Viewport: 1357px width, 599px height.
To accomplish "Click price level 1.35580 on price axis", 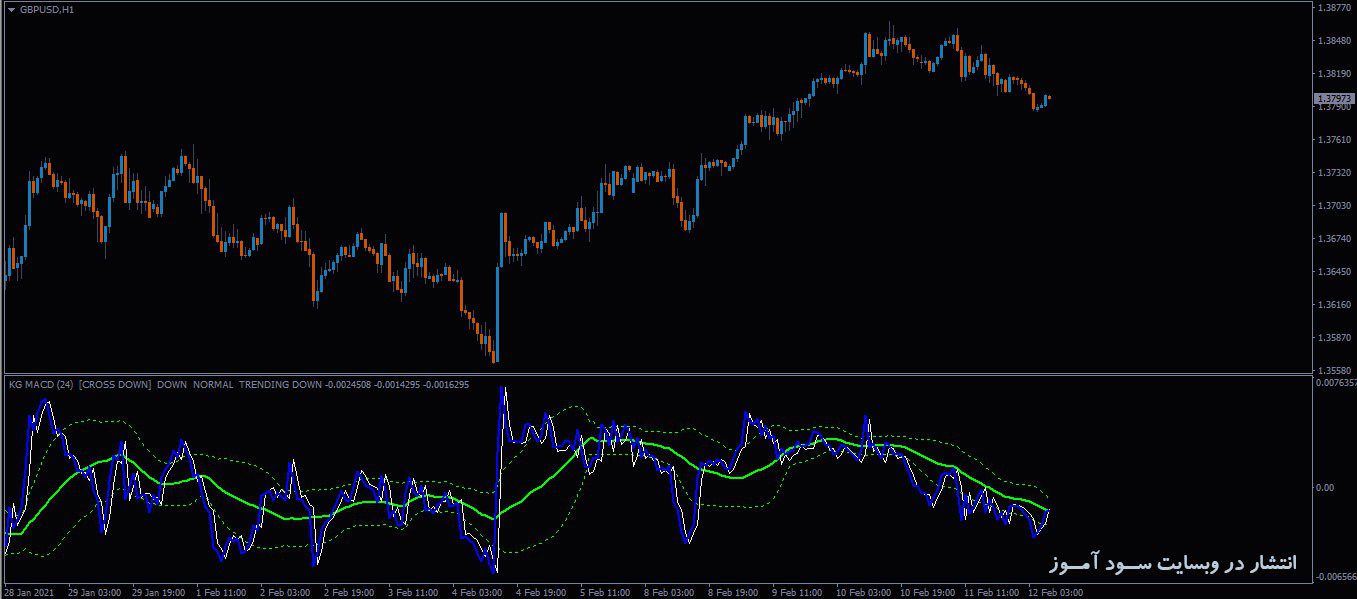I will point(1336,370).
